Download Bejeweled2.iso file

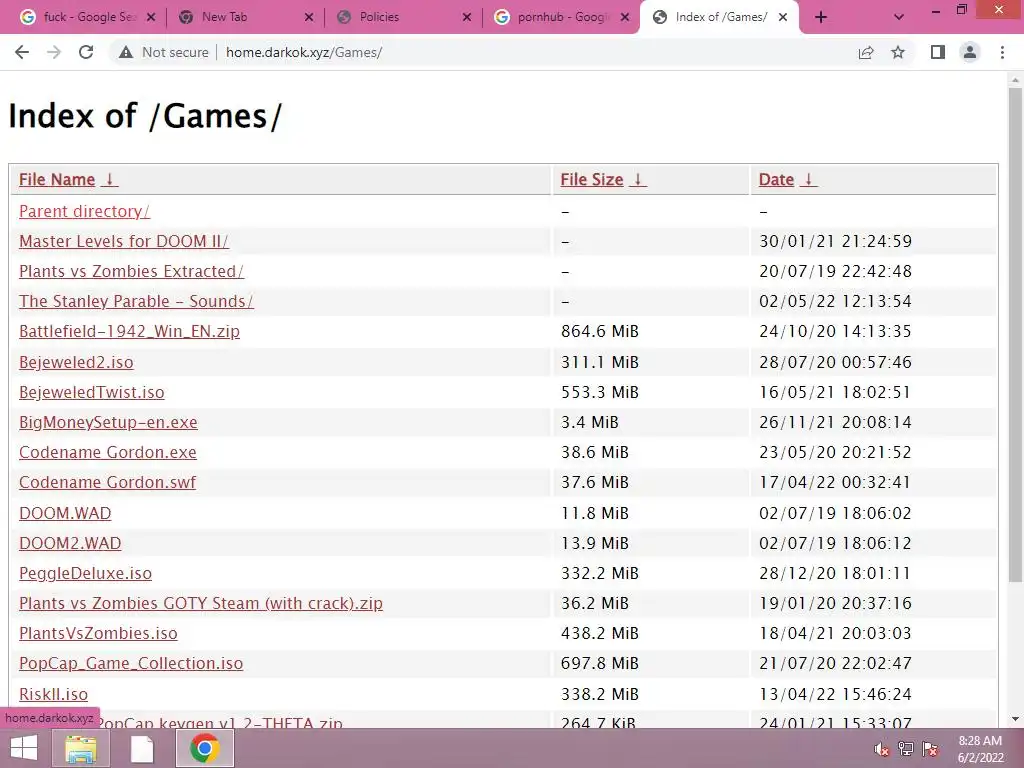(76, 362)
